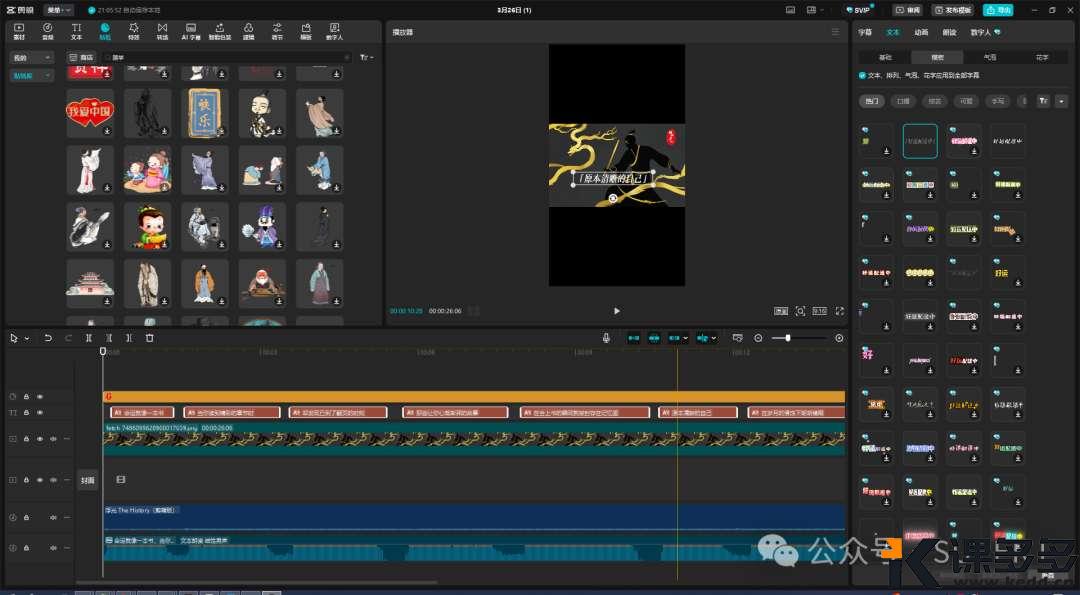
Task: Open the 转场 (Transitions) toolbar icon
Action: pos(162,30)
